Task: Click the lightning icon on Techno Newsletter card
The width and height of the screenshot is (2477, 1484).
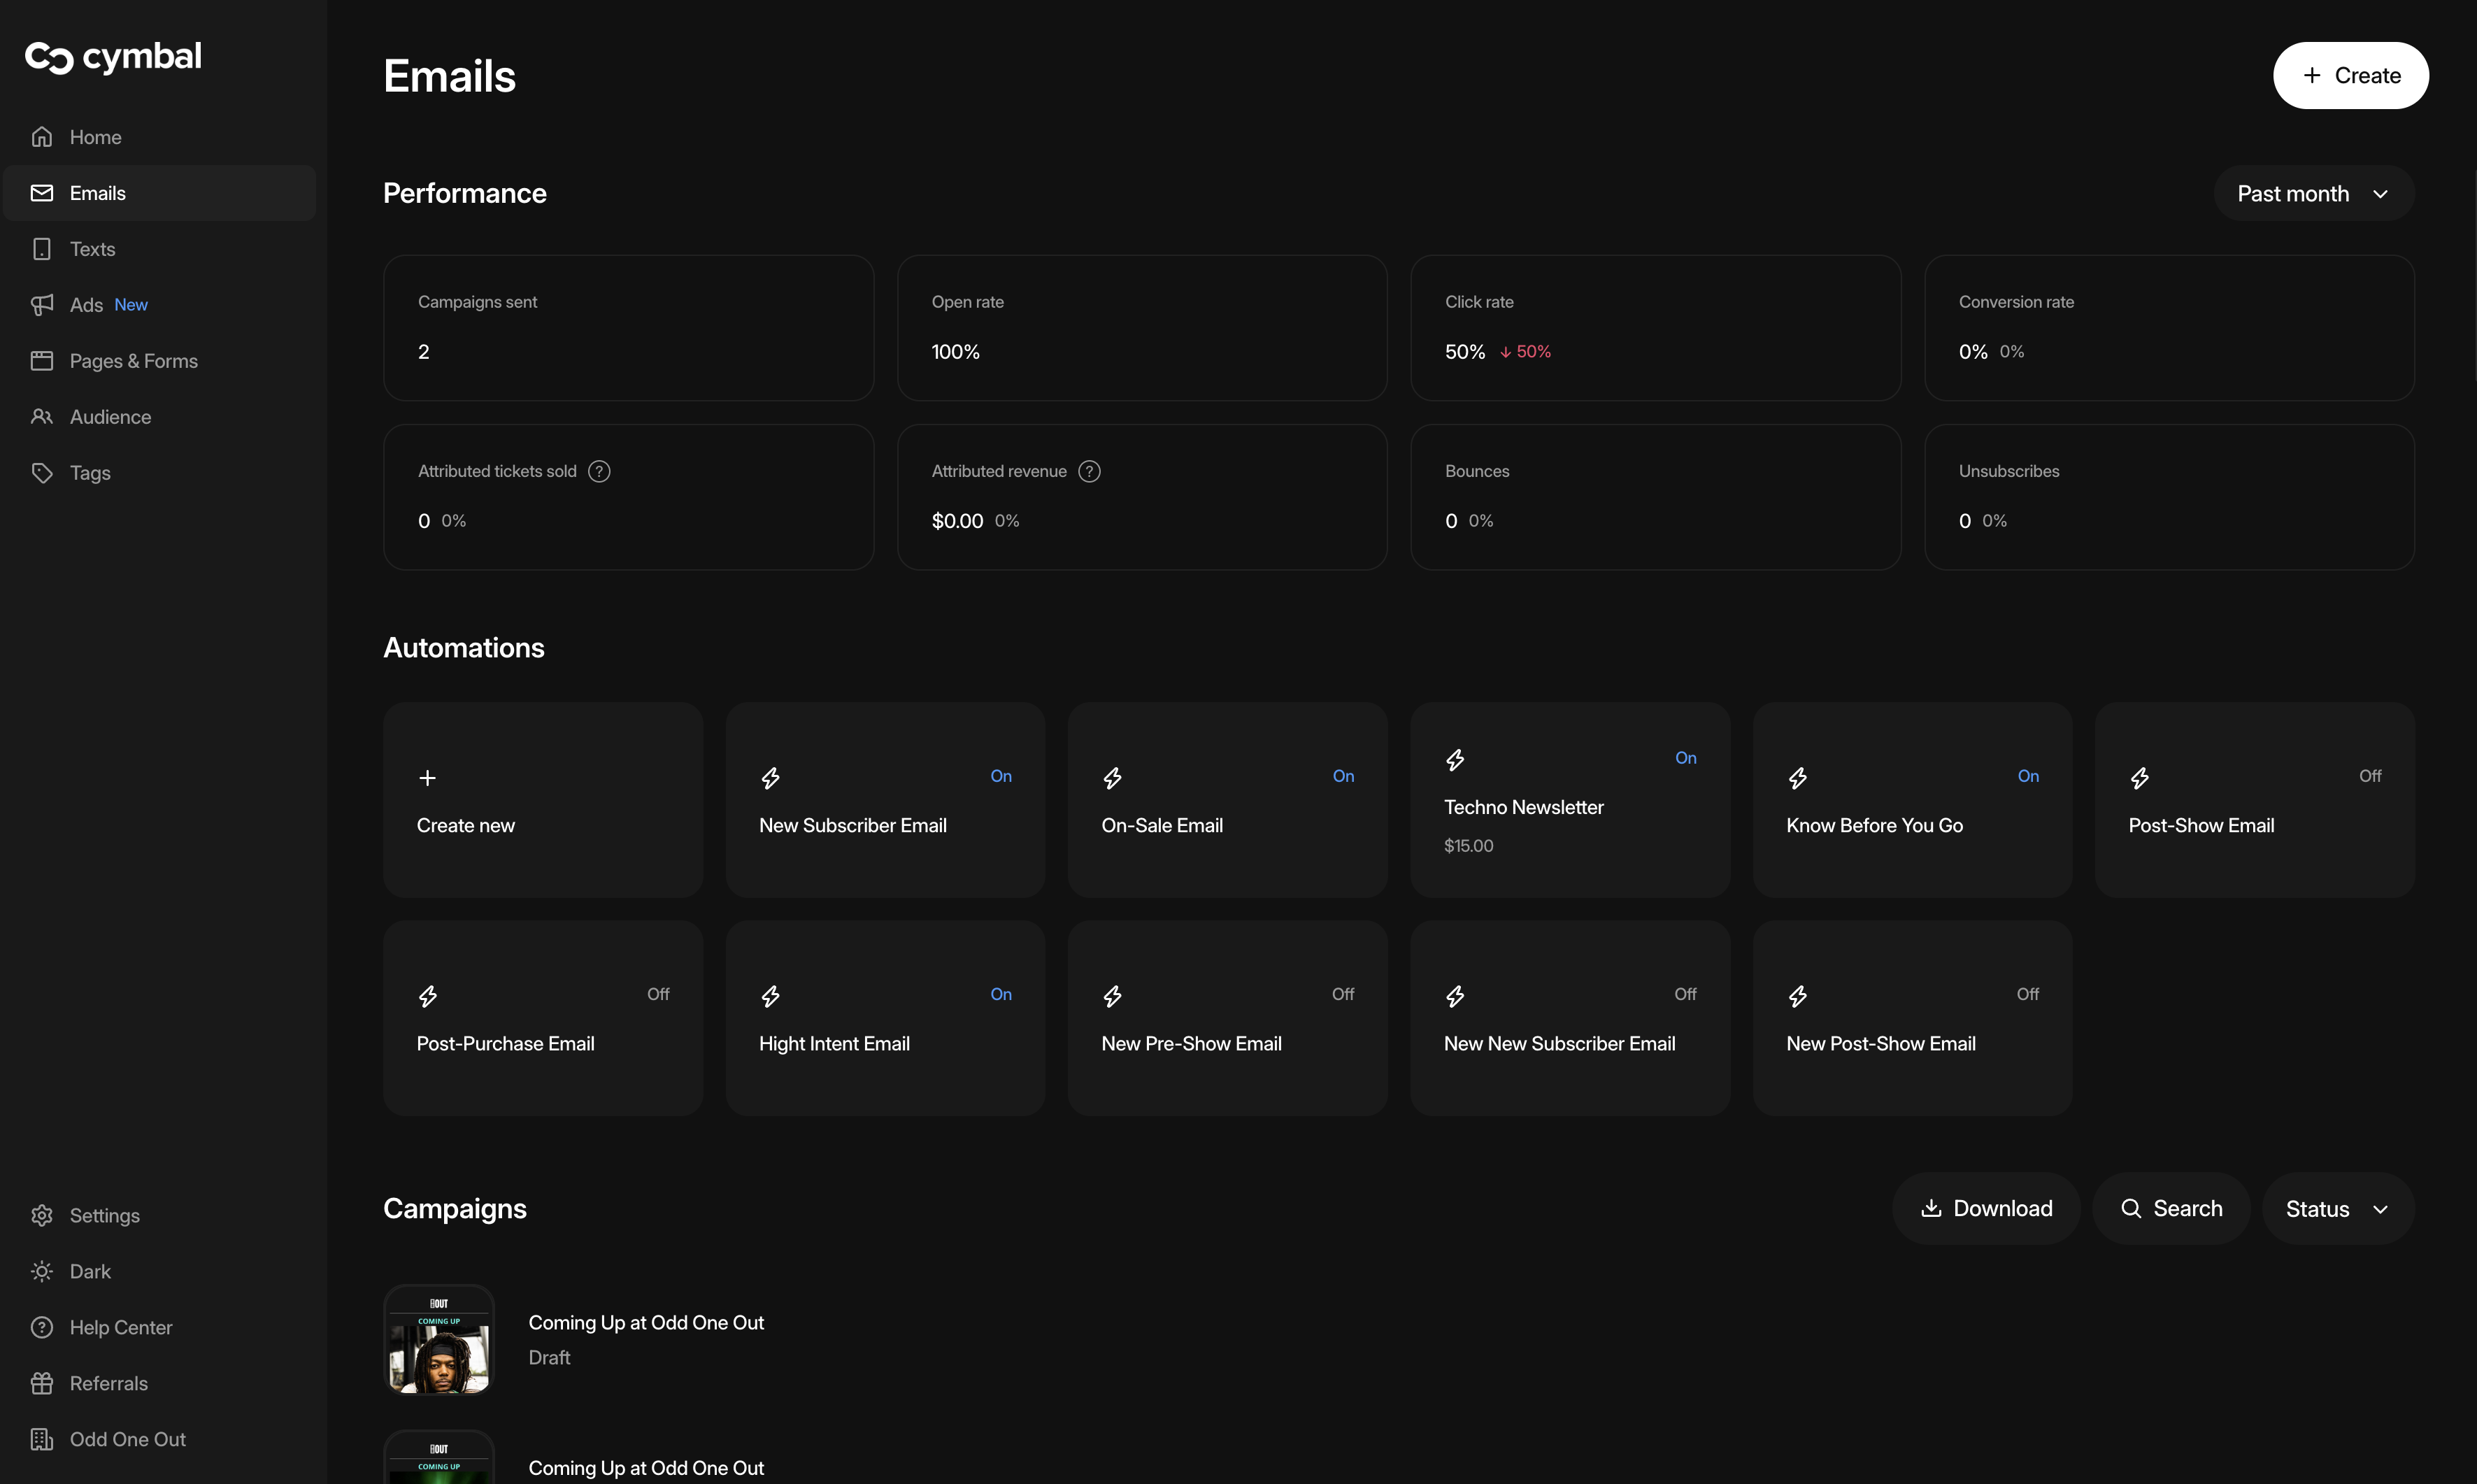Action: [1455, 760]
